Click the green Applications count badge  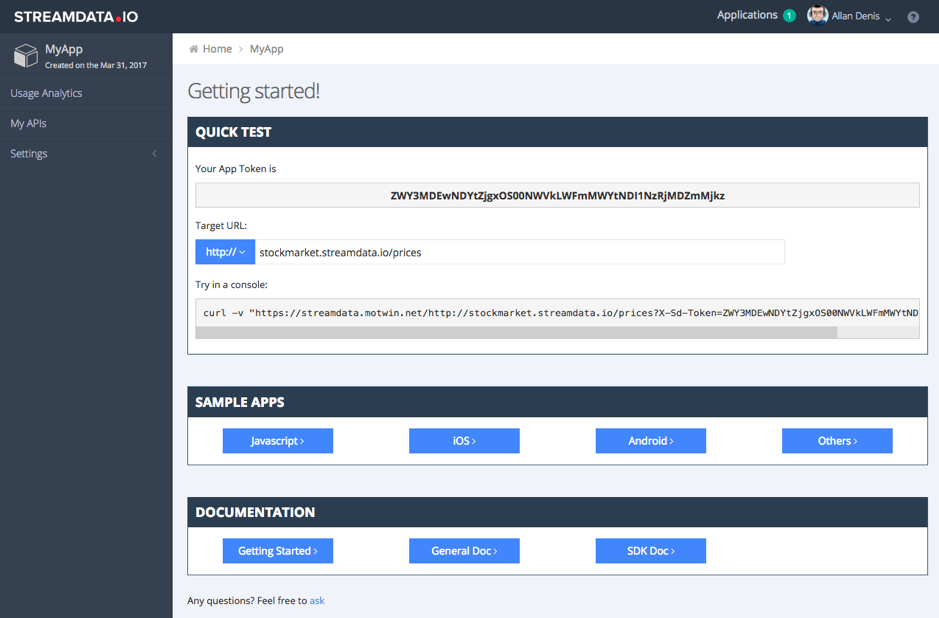point(789,16)
